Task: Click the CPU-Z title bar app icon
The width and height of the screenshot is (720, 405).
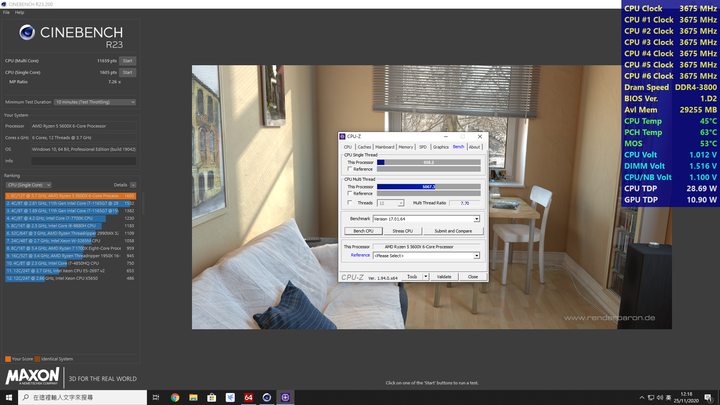Action: tap(342, 136)
